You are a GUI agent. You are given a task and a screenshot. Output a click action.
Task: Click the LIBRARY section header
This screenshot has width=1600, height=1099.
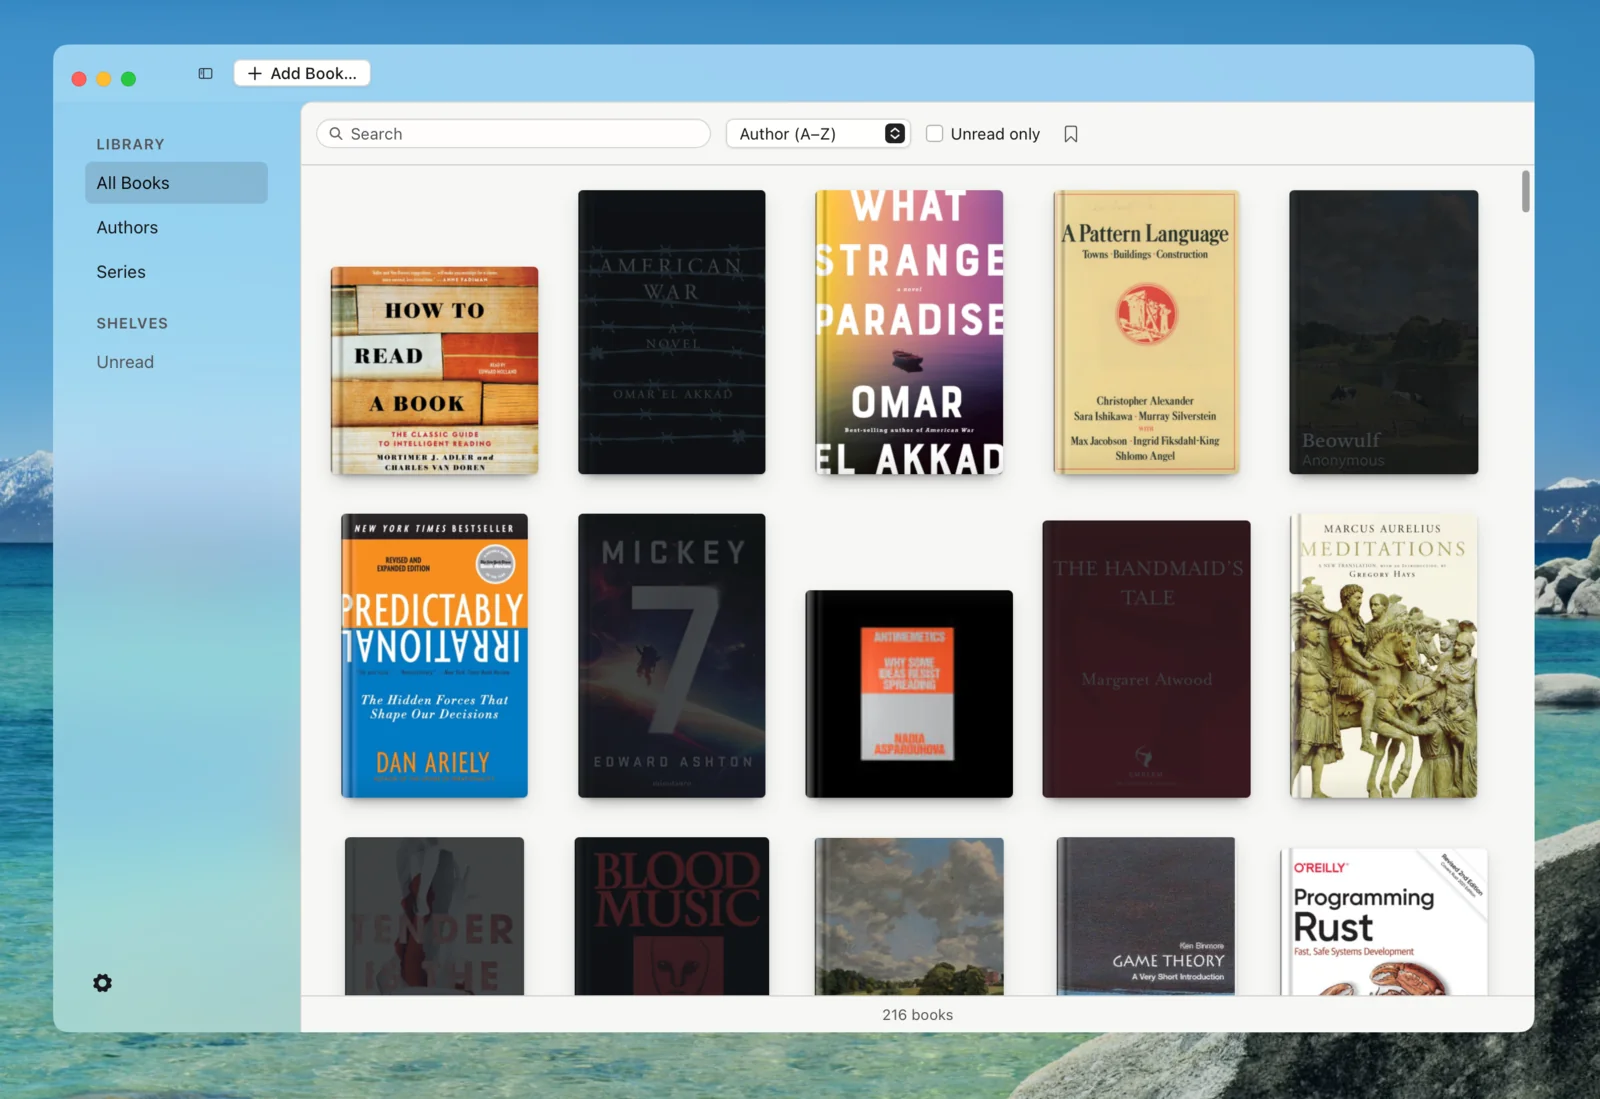130,144
